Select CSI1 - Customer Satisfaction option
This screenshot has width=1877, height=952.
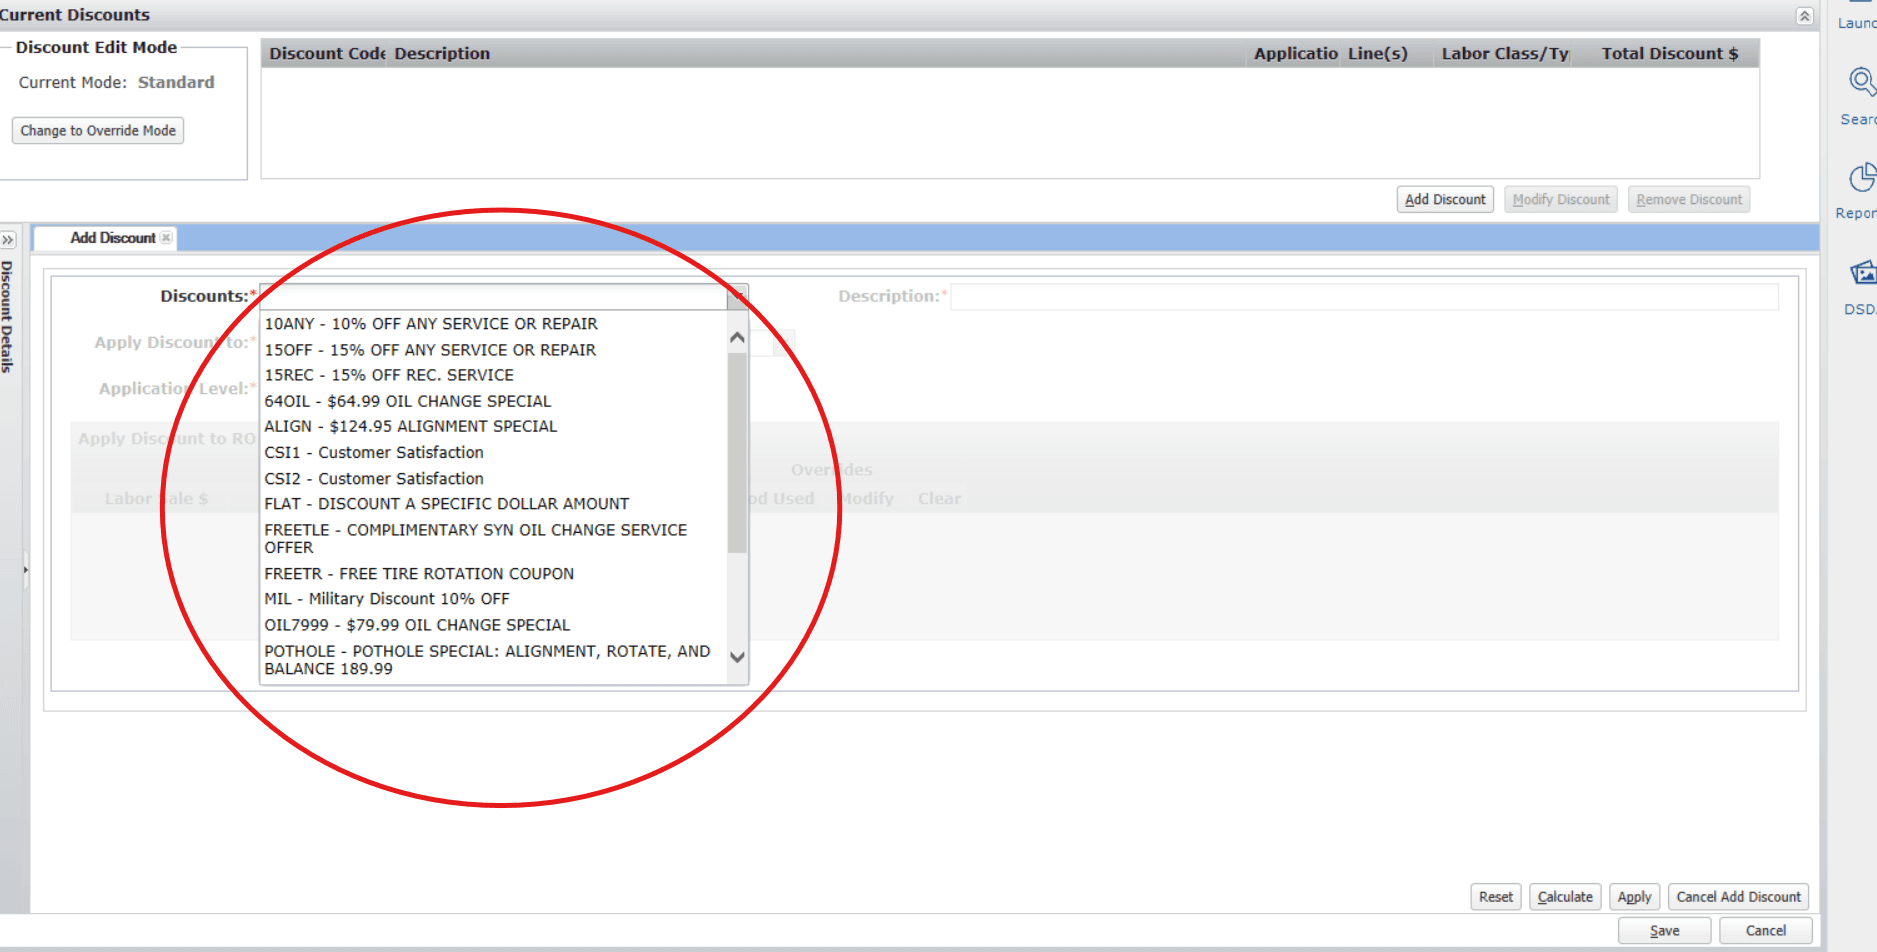[374, 453]
